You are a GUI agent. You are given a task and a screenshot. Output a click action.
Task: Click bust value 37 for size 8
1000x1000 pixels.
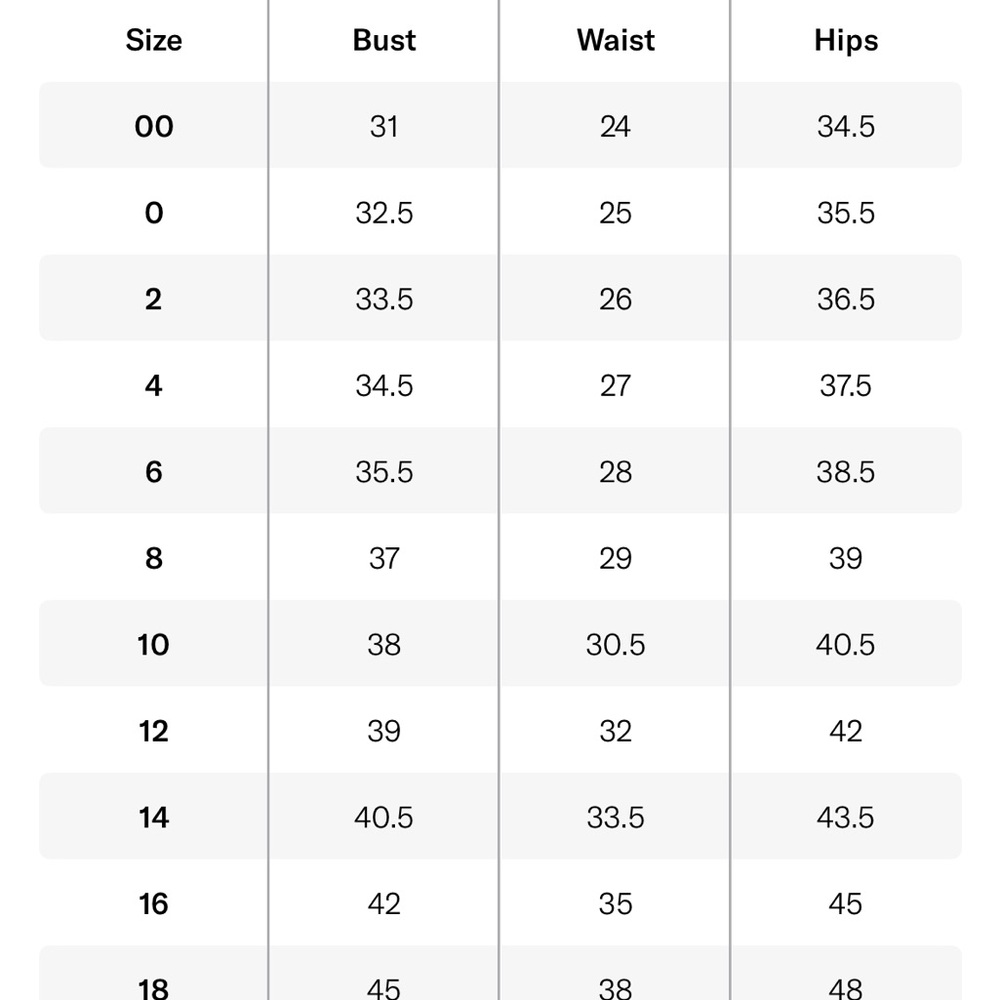coord(384,559)
